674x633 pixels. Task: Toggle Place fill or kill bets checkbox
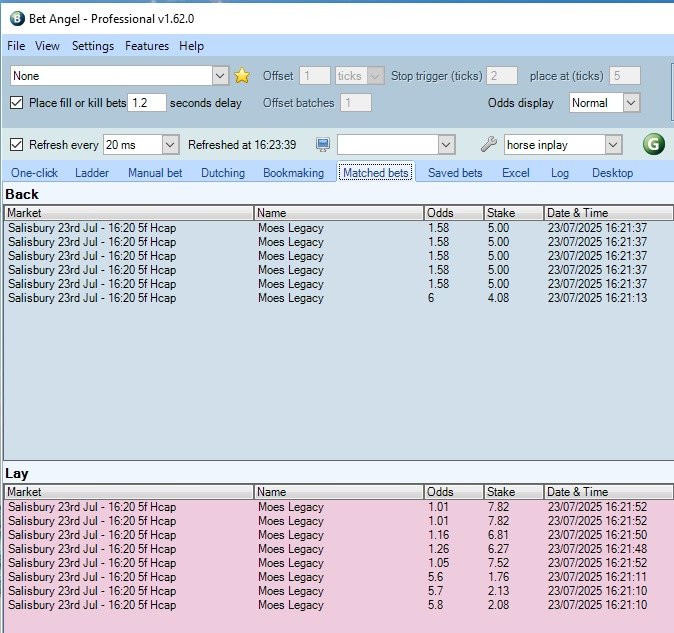click(16, 103)
